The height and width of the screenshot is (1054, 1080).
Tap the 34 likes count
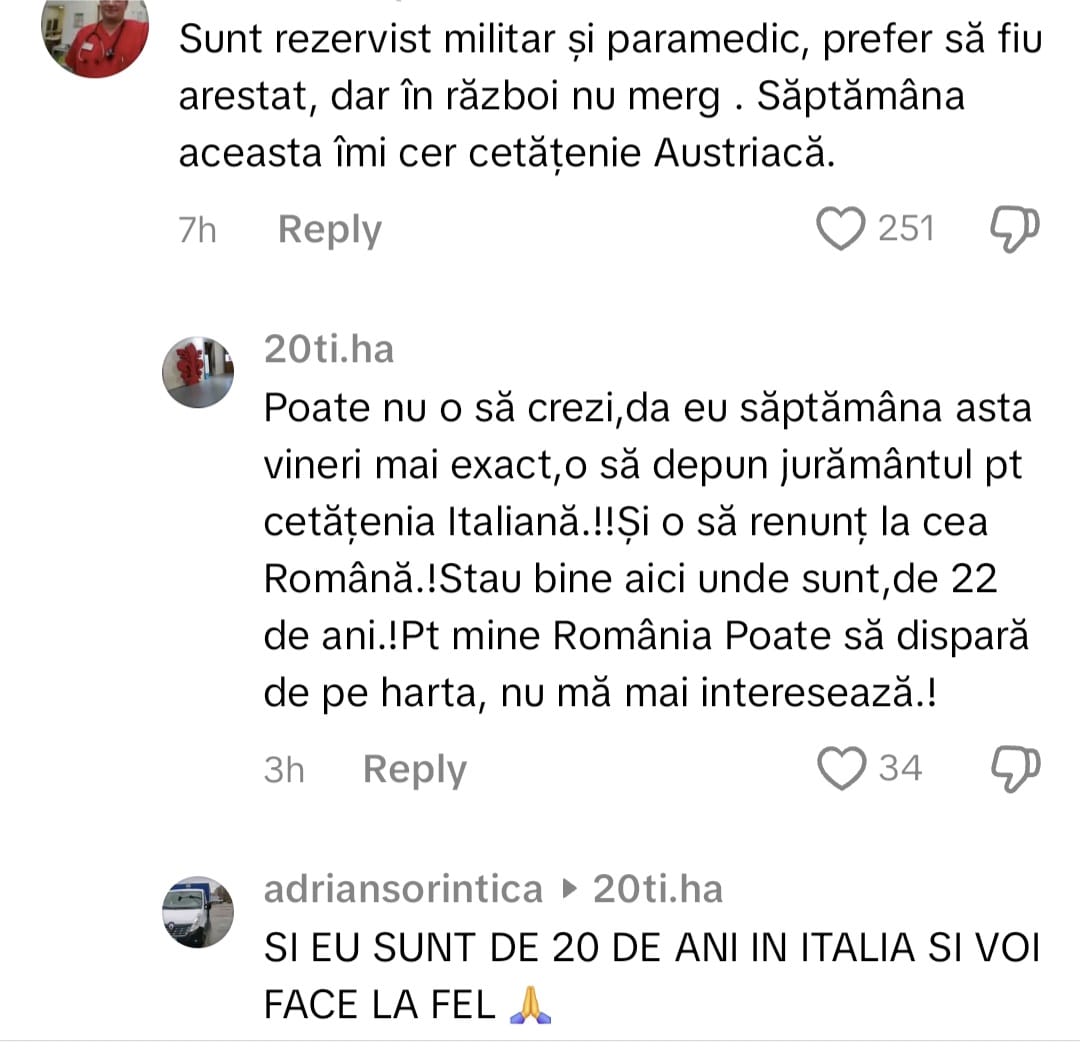click(x=900, y=769)
